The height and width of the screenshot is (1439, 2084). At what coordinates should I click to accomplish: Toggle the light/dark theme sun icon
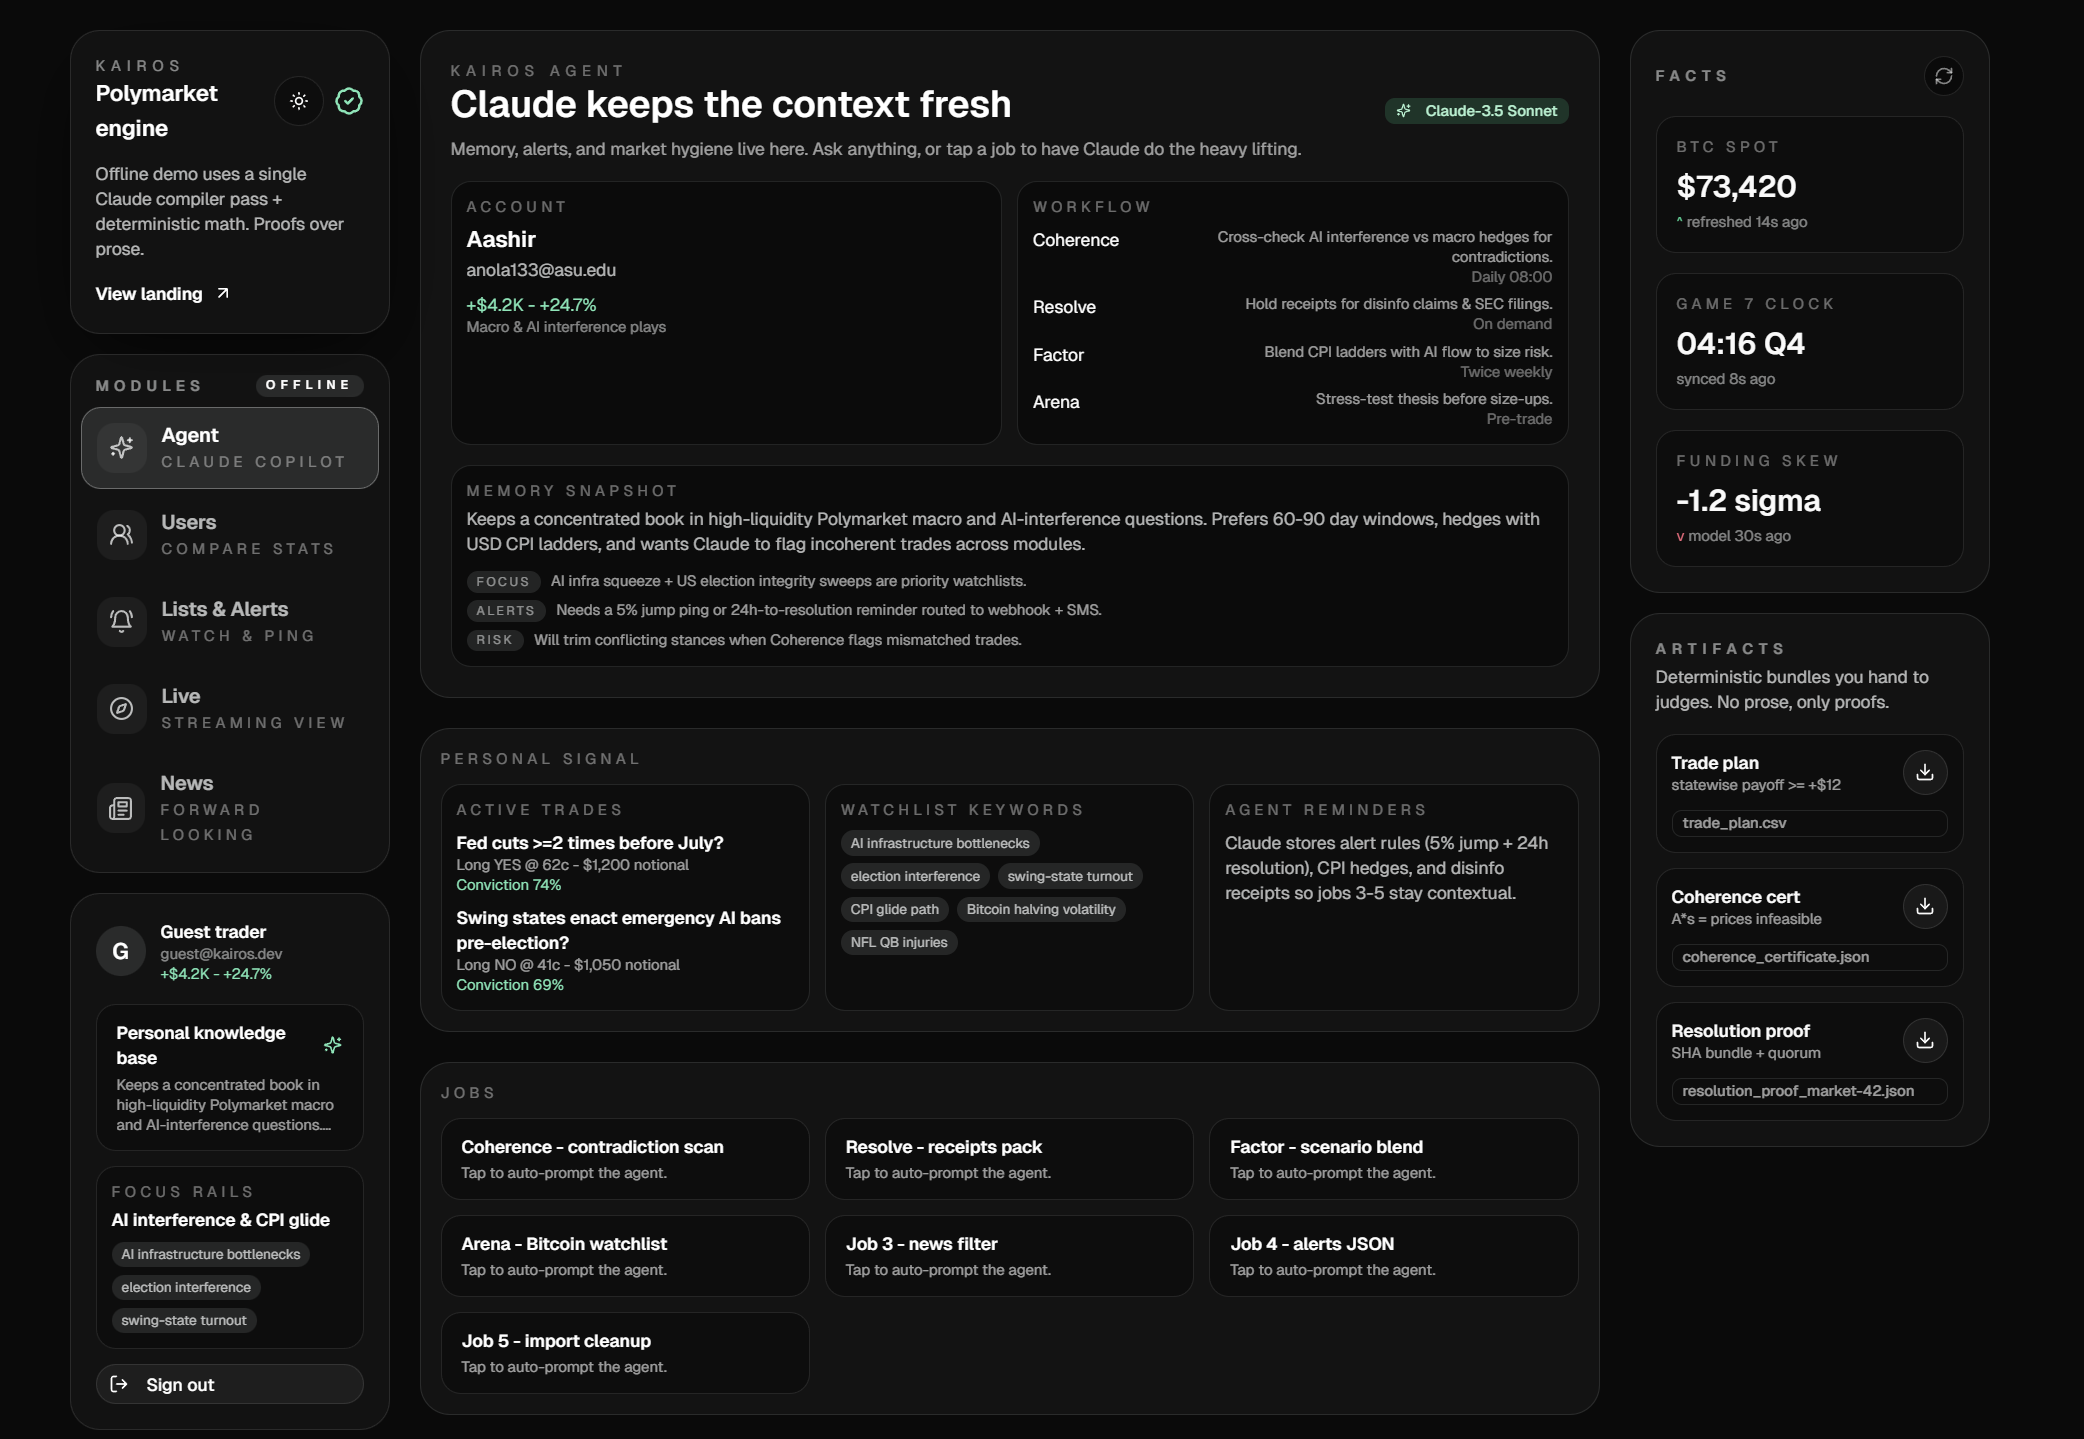(299, 101)
